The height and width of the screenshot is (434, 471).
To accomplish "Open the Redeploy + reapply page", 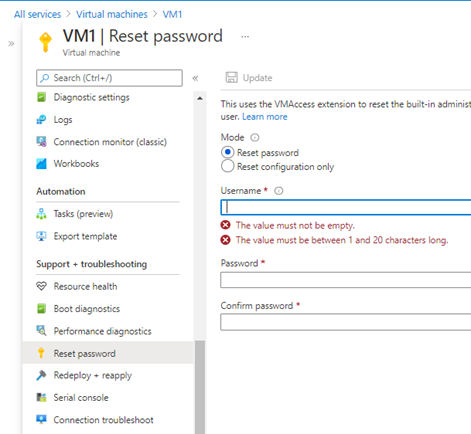I will [x=93, y=376].
